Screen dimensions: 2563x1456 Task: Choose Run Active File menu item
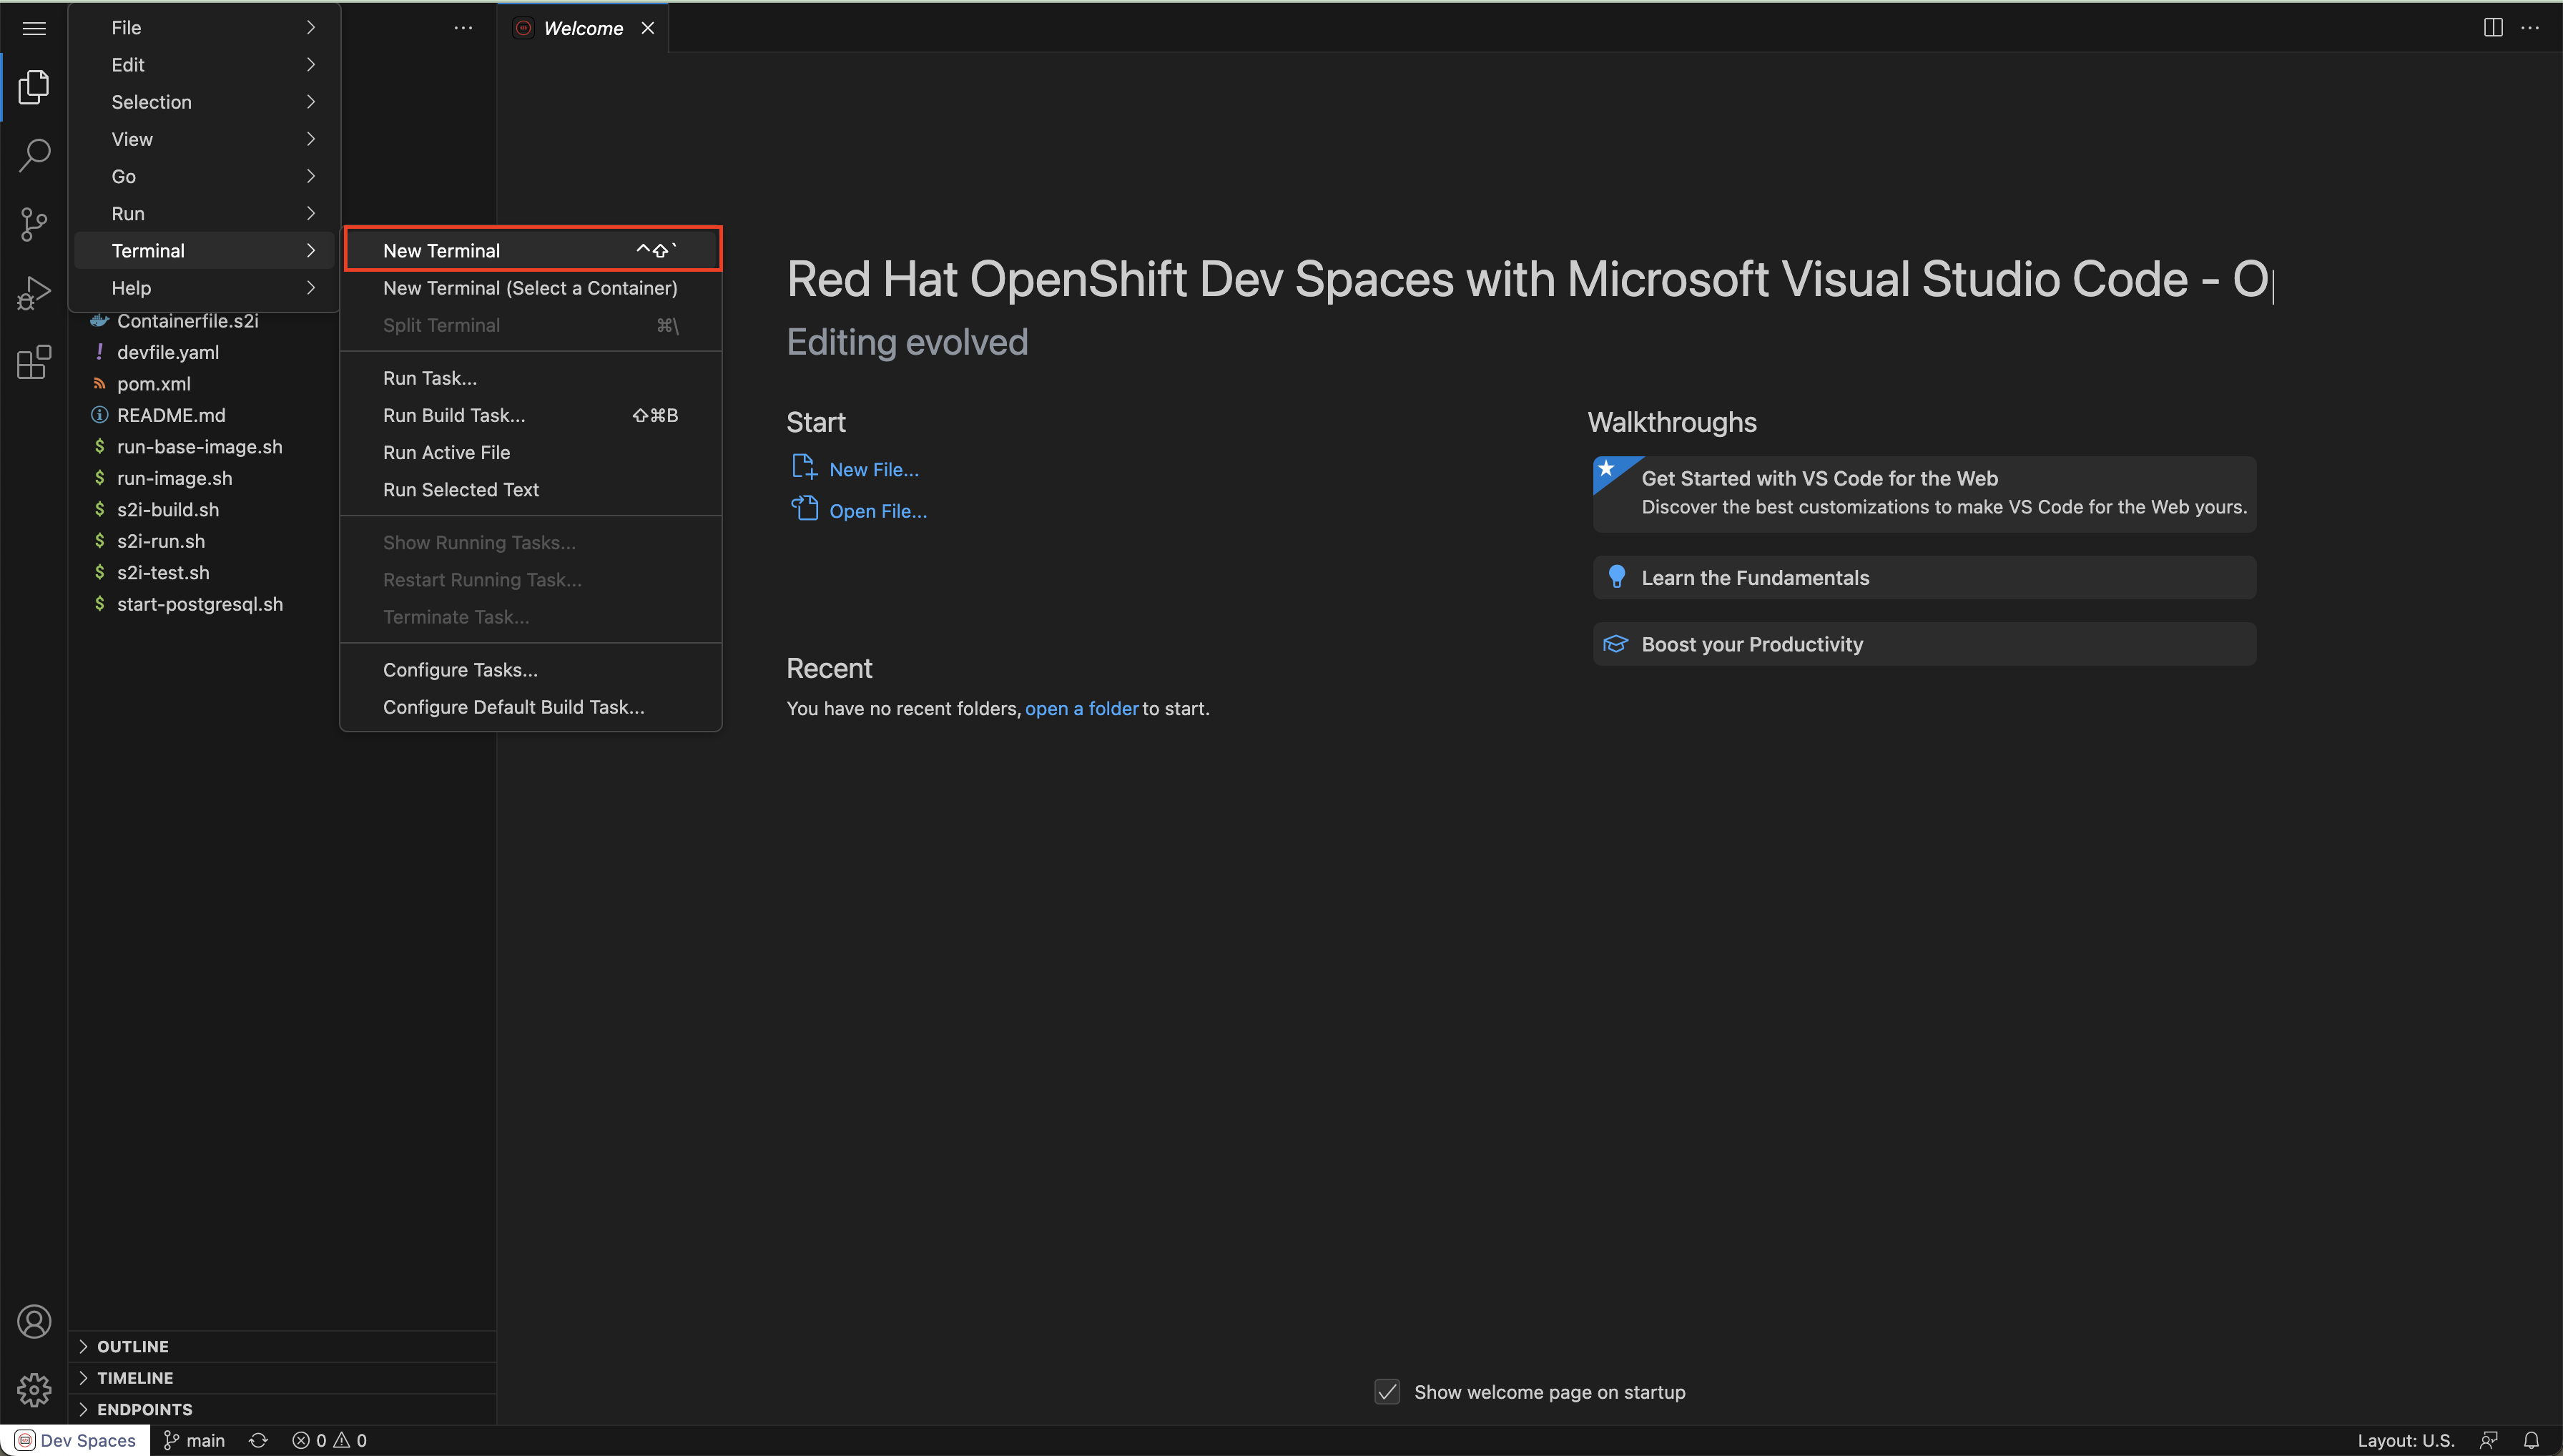coord(531,452)
